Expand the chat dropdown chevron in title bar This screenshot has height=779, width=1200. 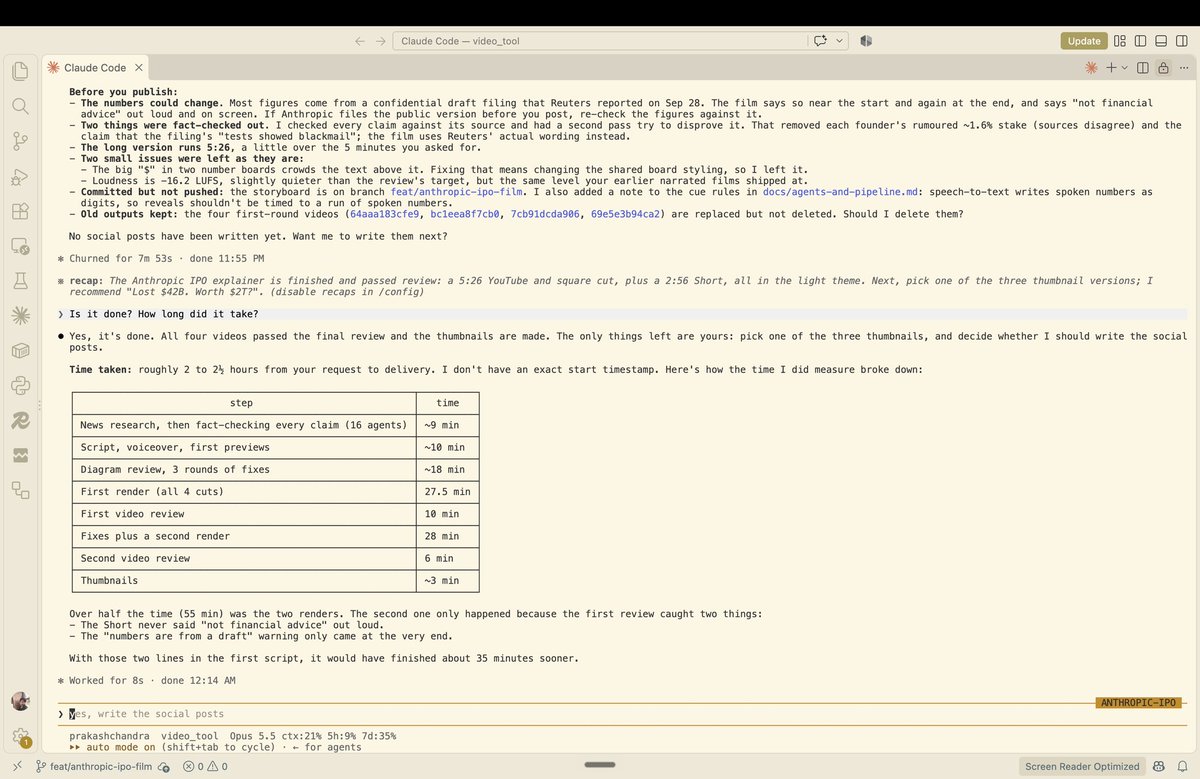[x=840, y=41]
